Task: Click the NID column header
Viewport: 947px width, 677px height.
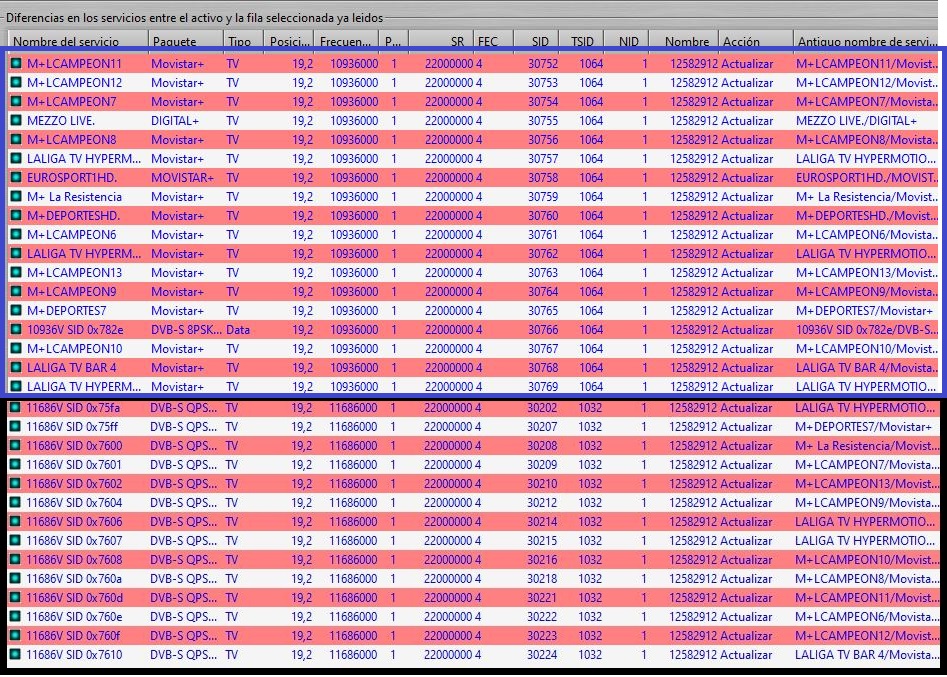Action: coord(627,41)
